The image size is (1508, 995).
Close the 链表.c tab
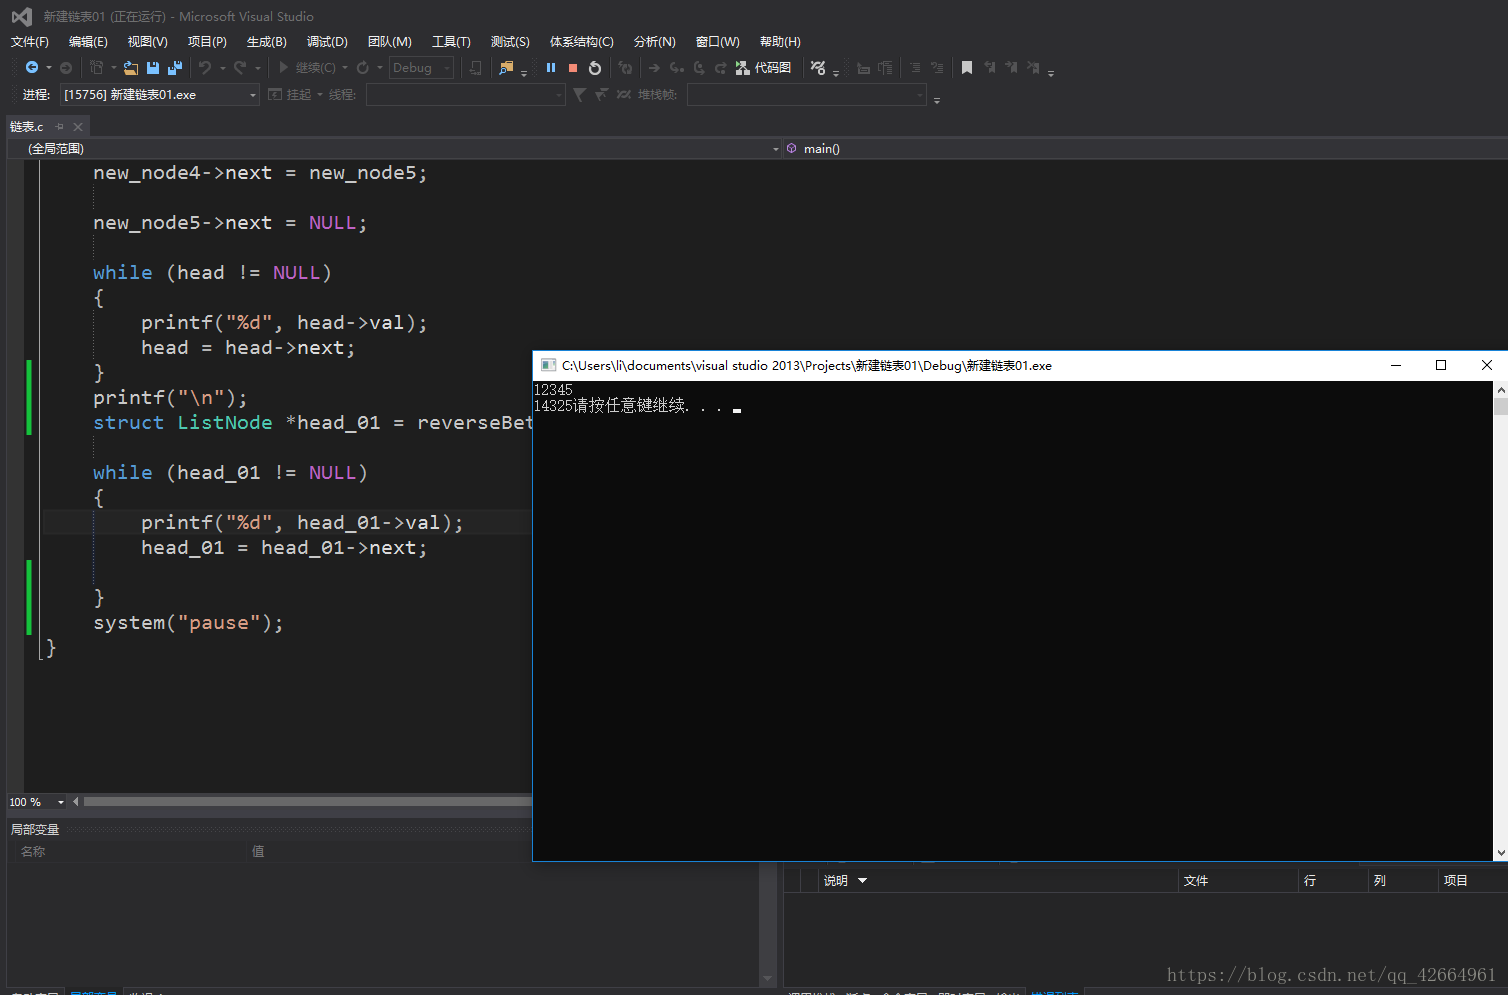78,126
